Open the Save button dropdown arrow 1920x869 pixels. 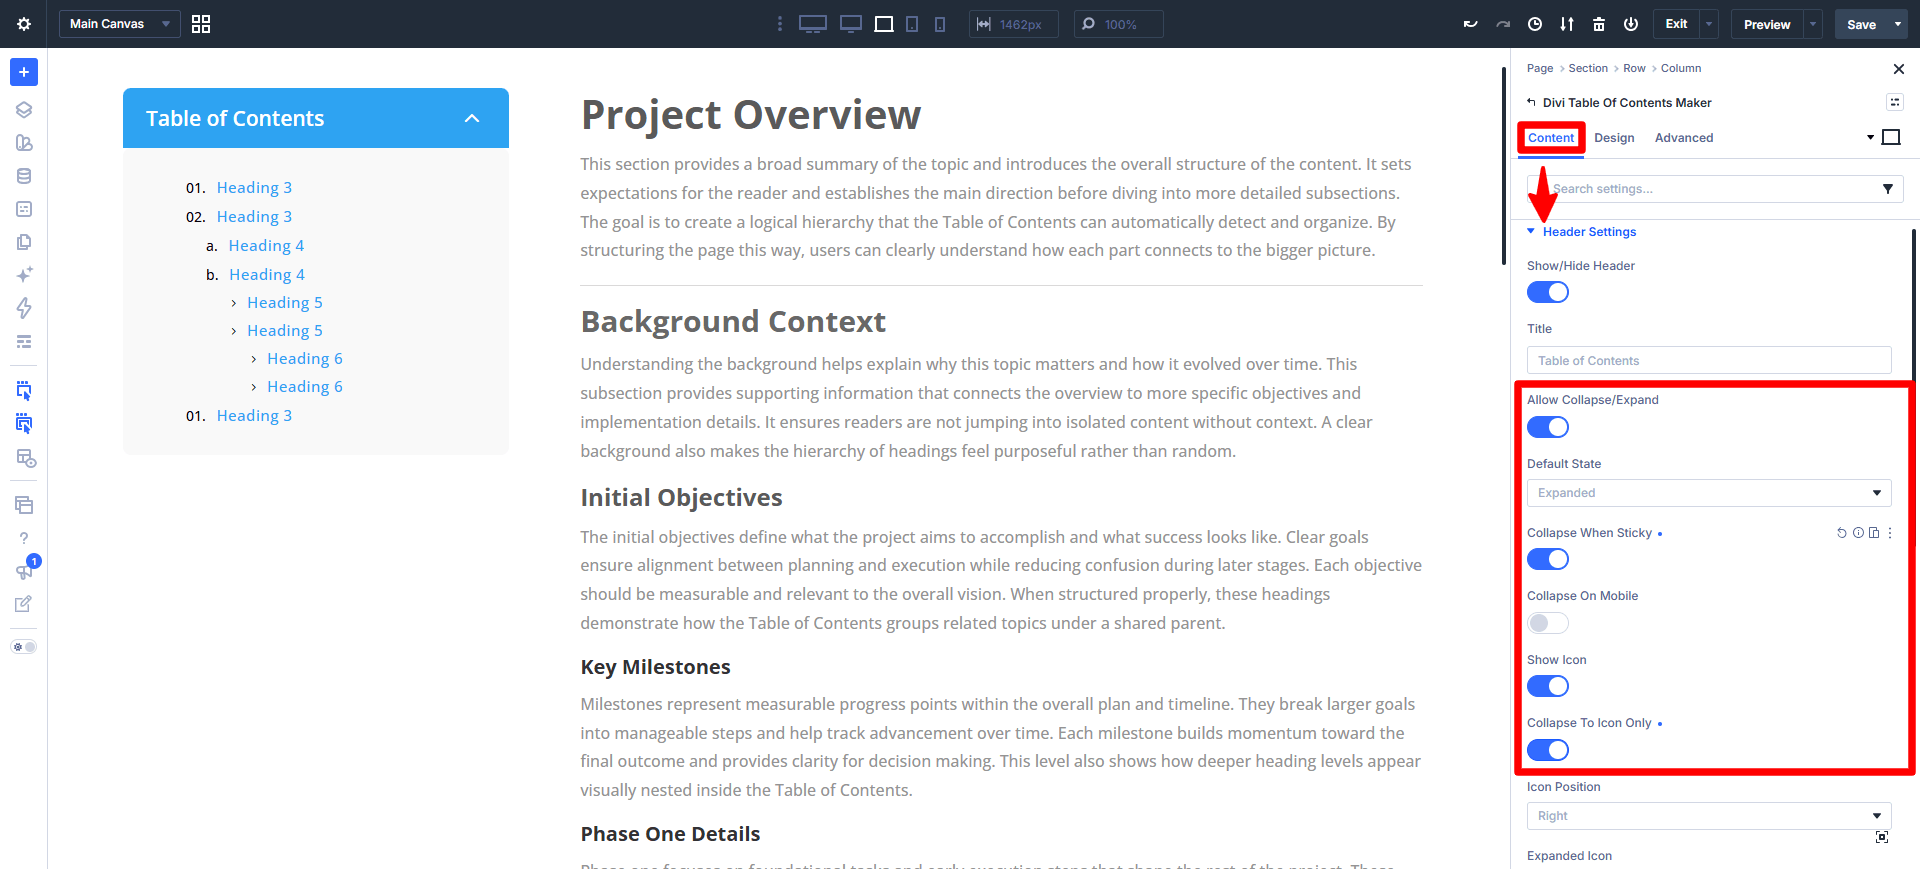pos(1898,24)
